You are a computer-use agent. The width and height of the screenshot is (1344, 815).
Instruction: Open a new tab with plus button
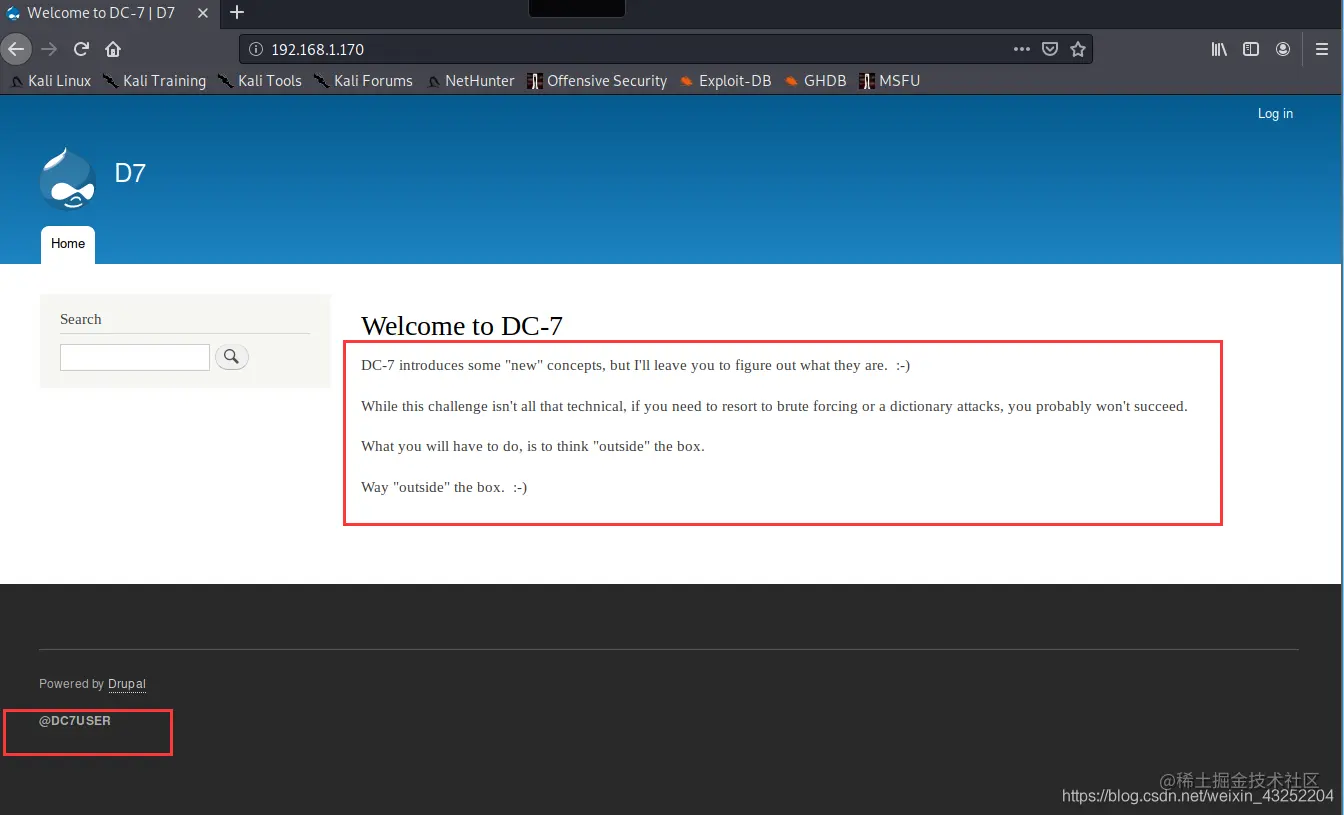pyautogui.click(x=237, y=13)
